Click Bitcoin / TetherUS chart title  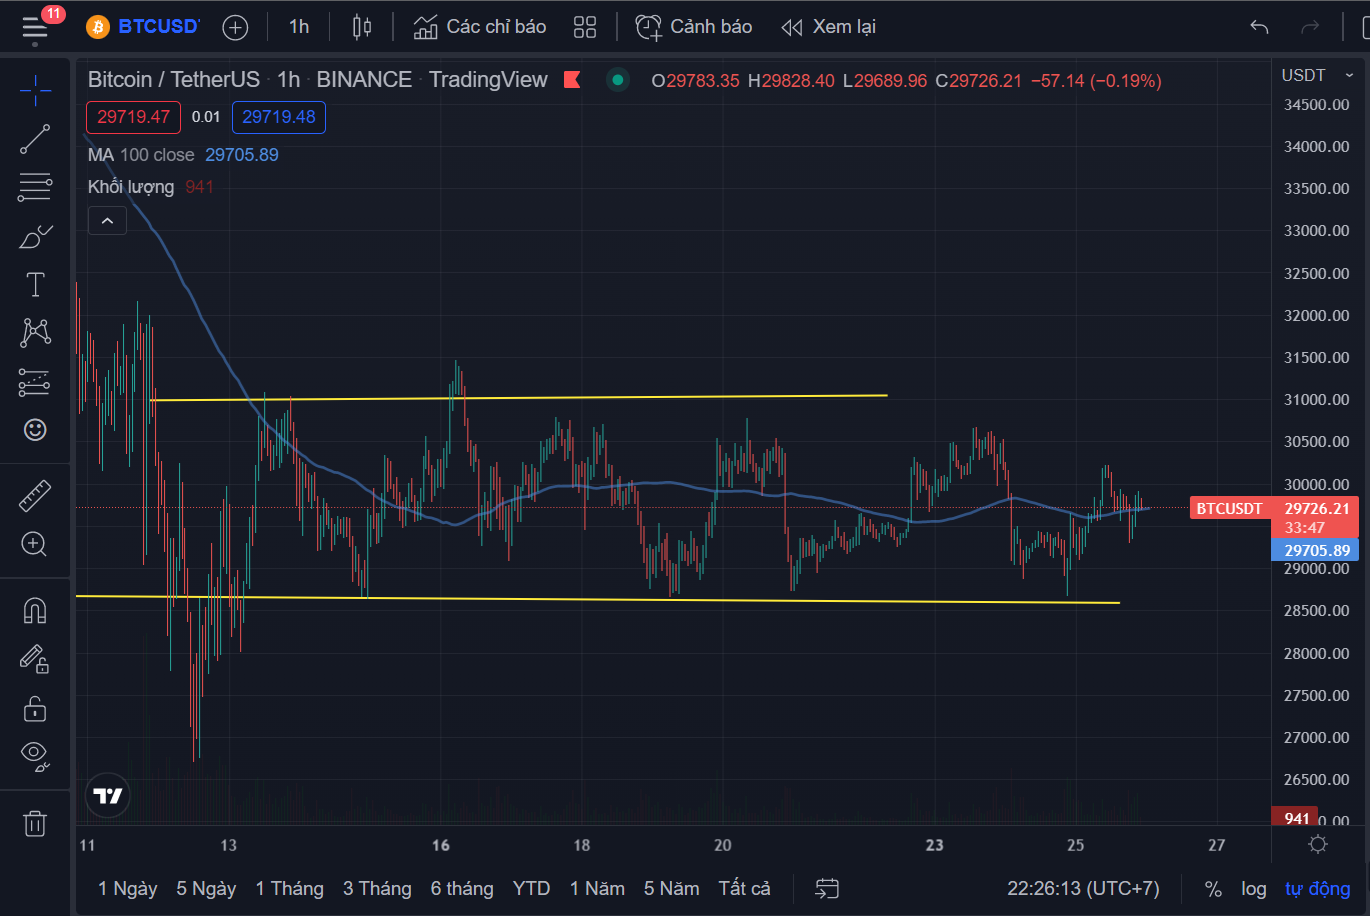[x=174, y=80]
